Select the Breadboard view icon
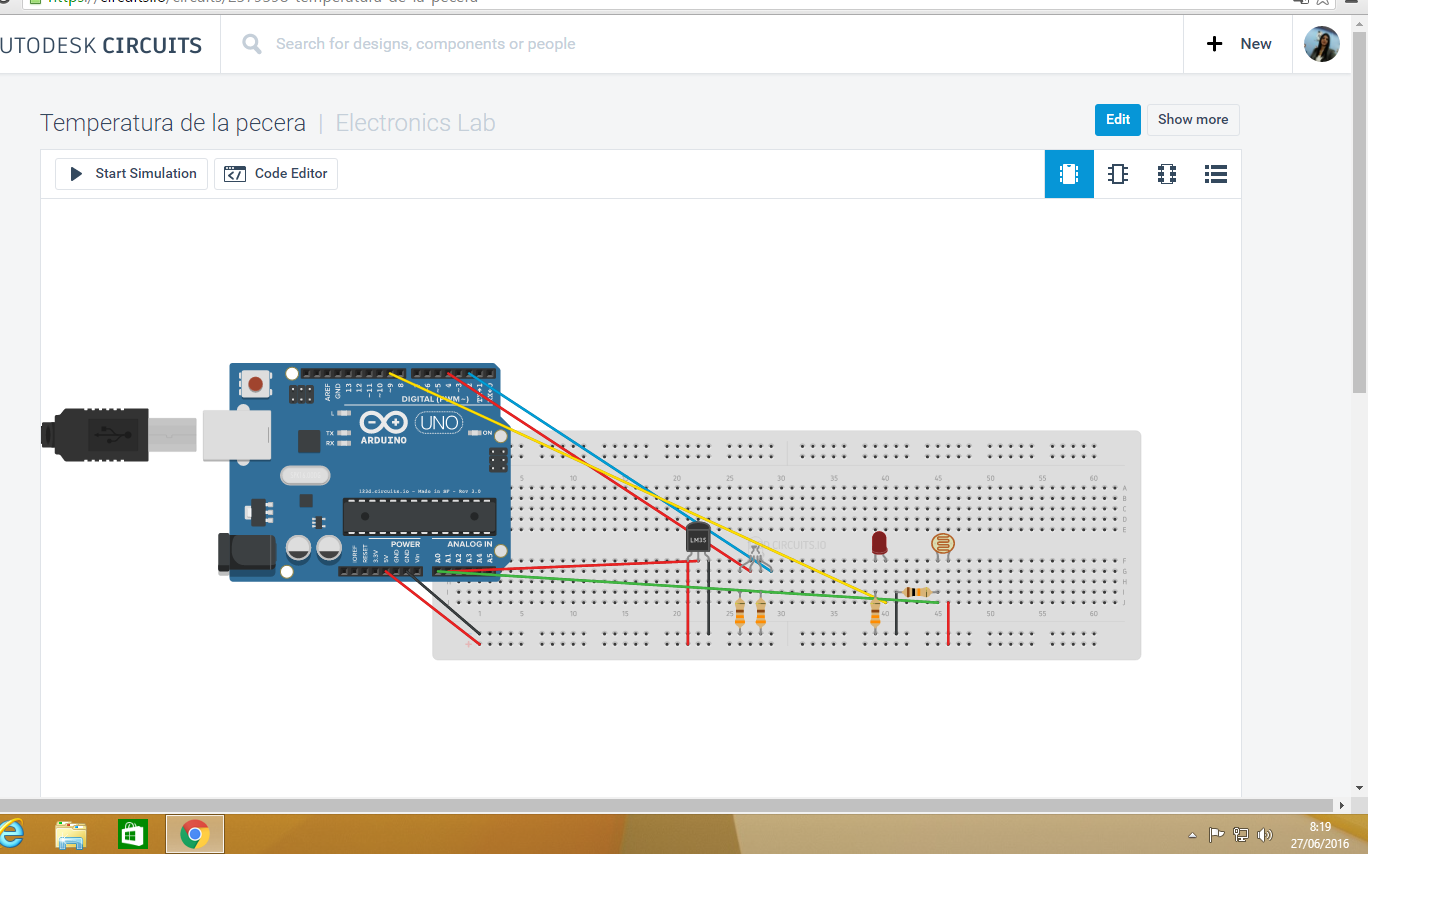This screenshot has width=1440, height=900. click(1069, 173)
